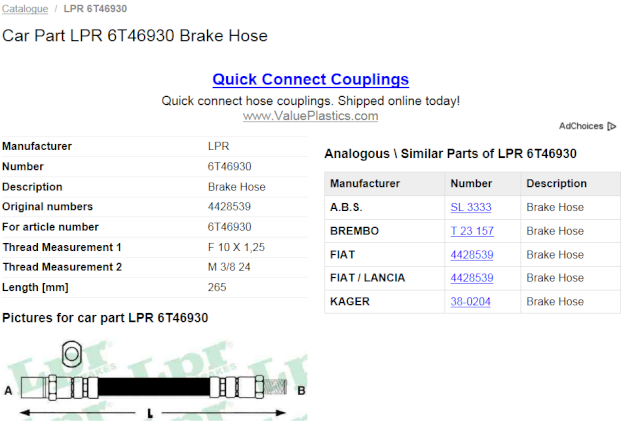Click the Thread Measurement 1 label
The width and height of the screenshot is (640, 435).
coord(62,247)
